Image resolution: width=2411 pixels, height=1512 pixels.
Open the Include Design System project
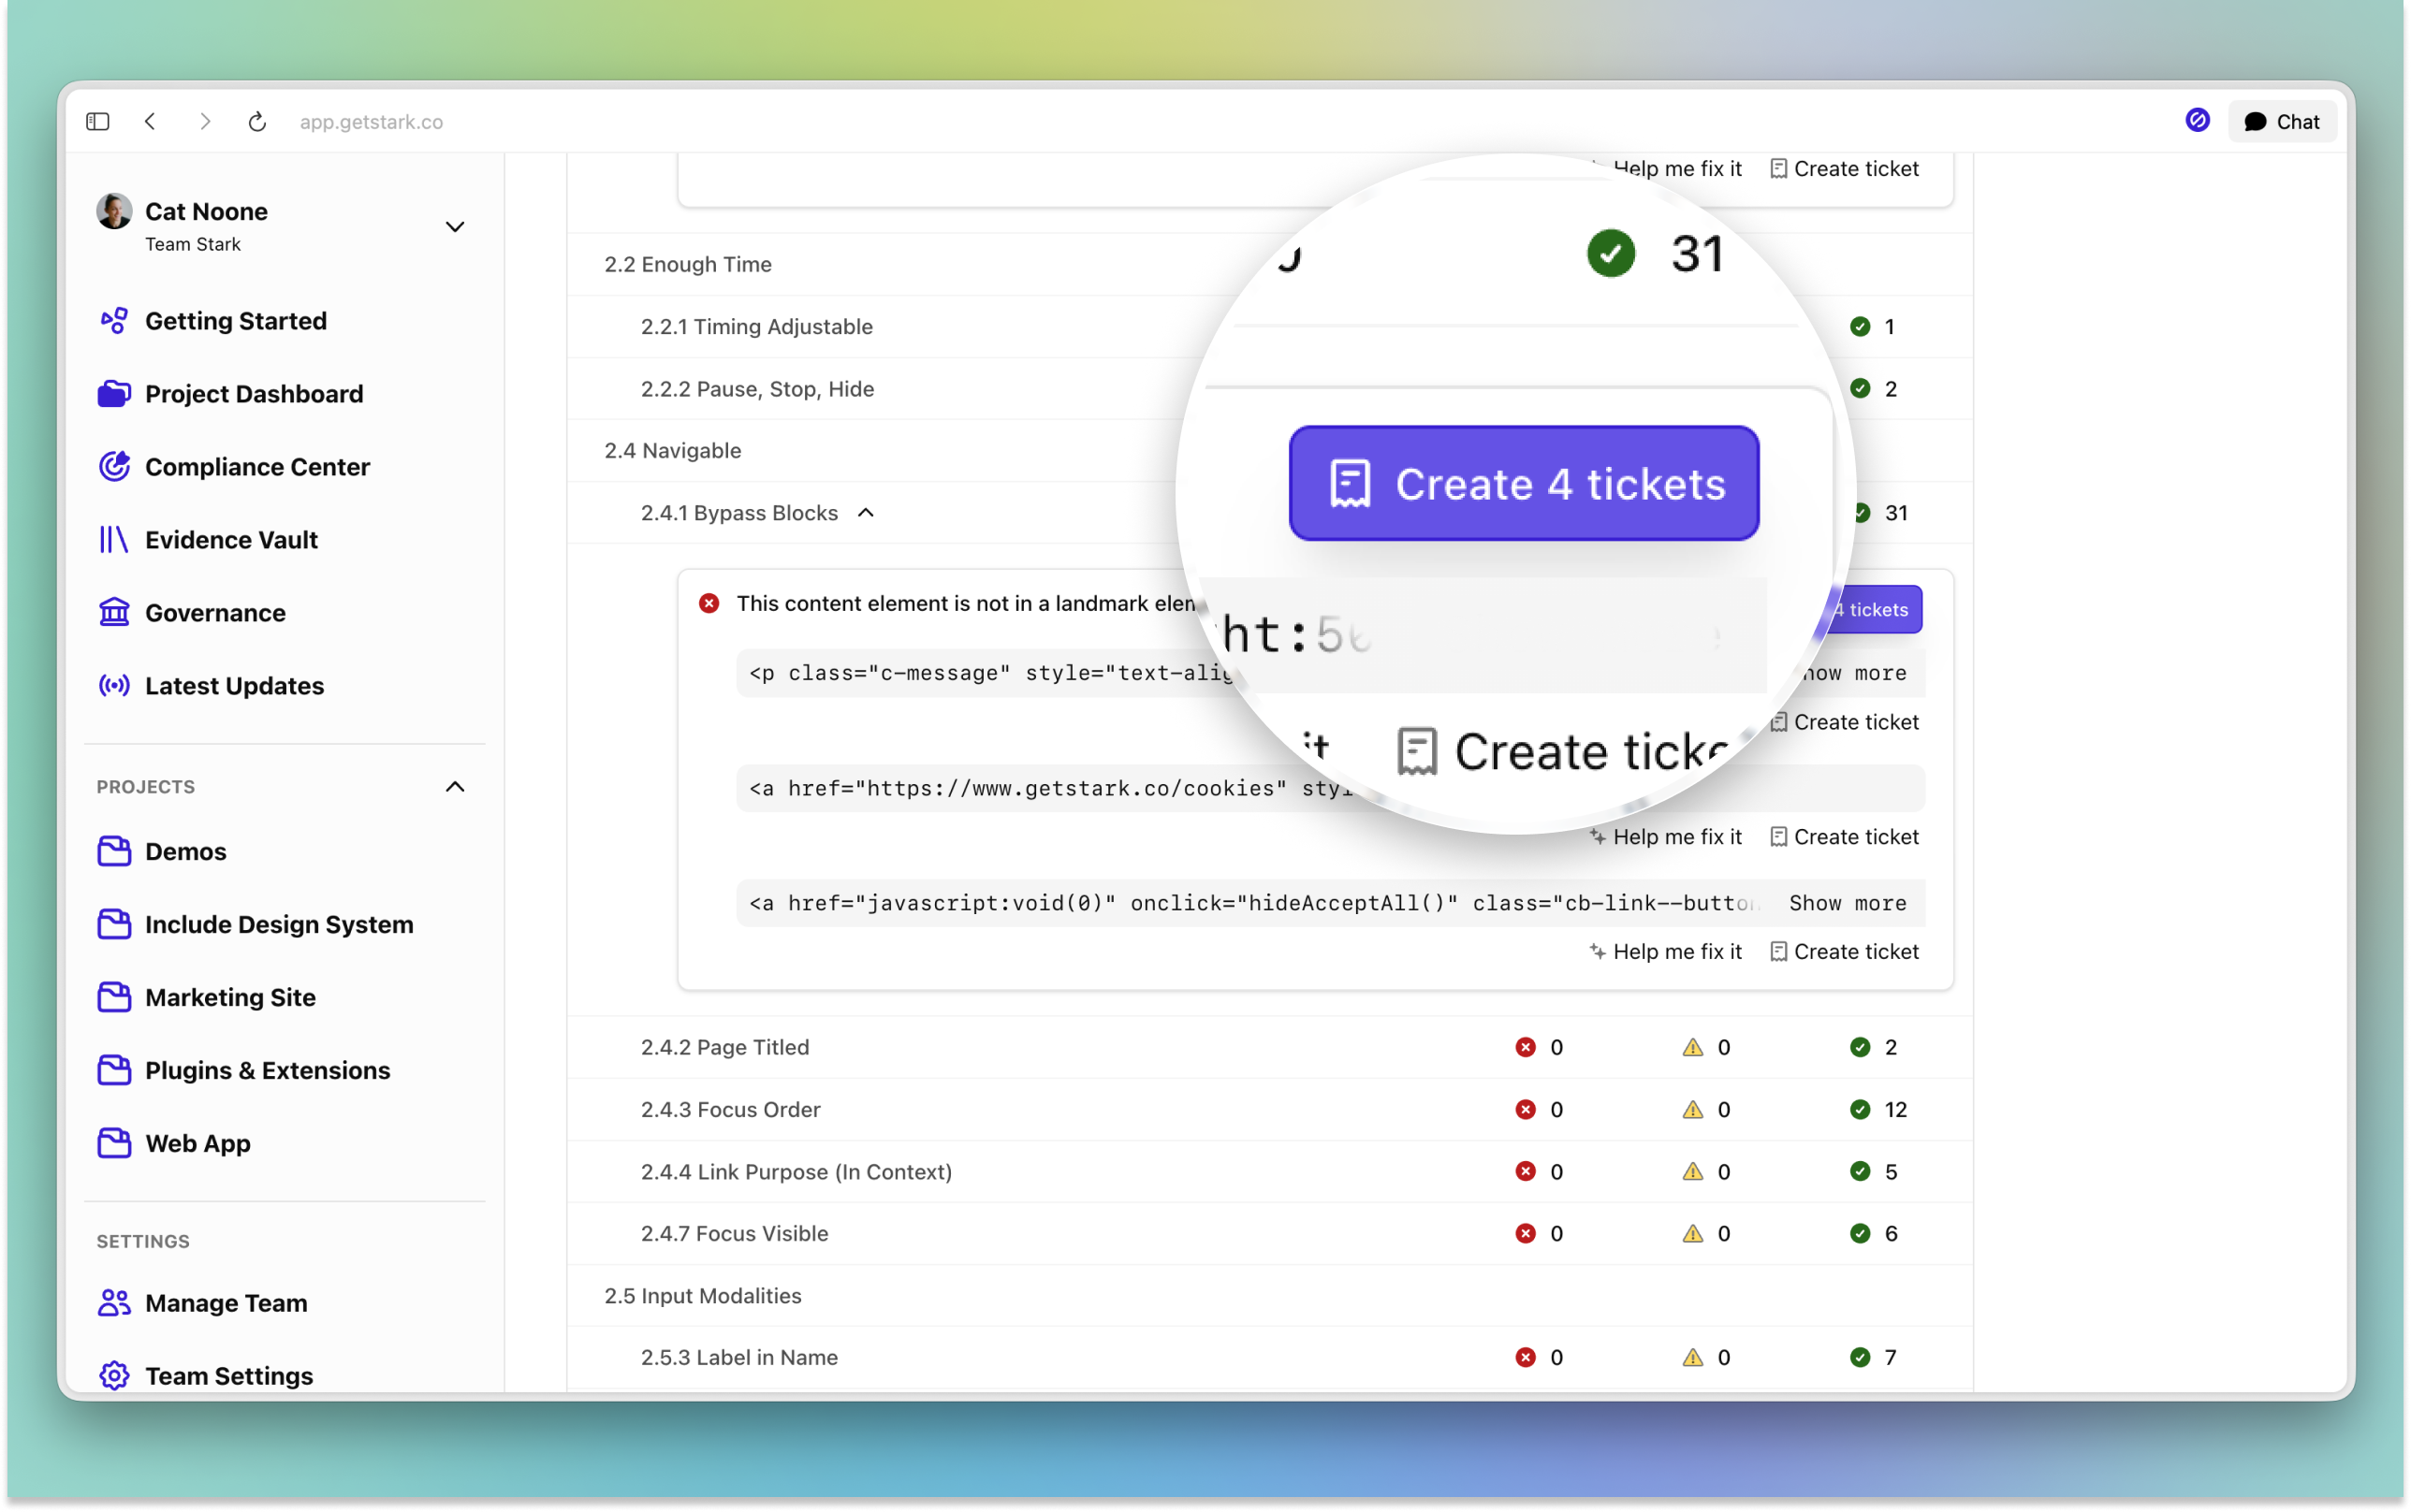point(279,924)
